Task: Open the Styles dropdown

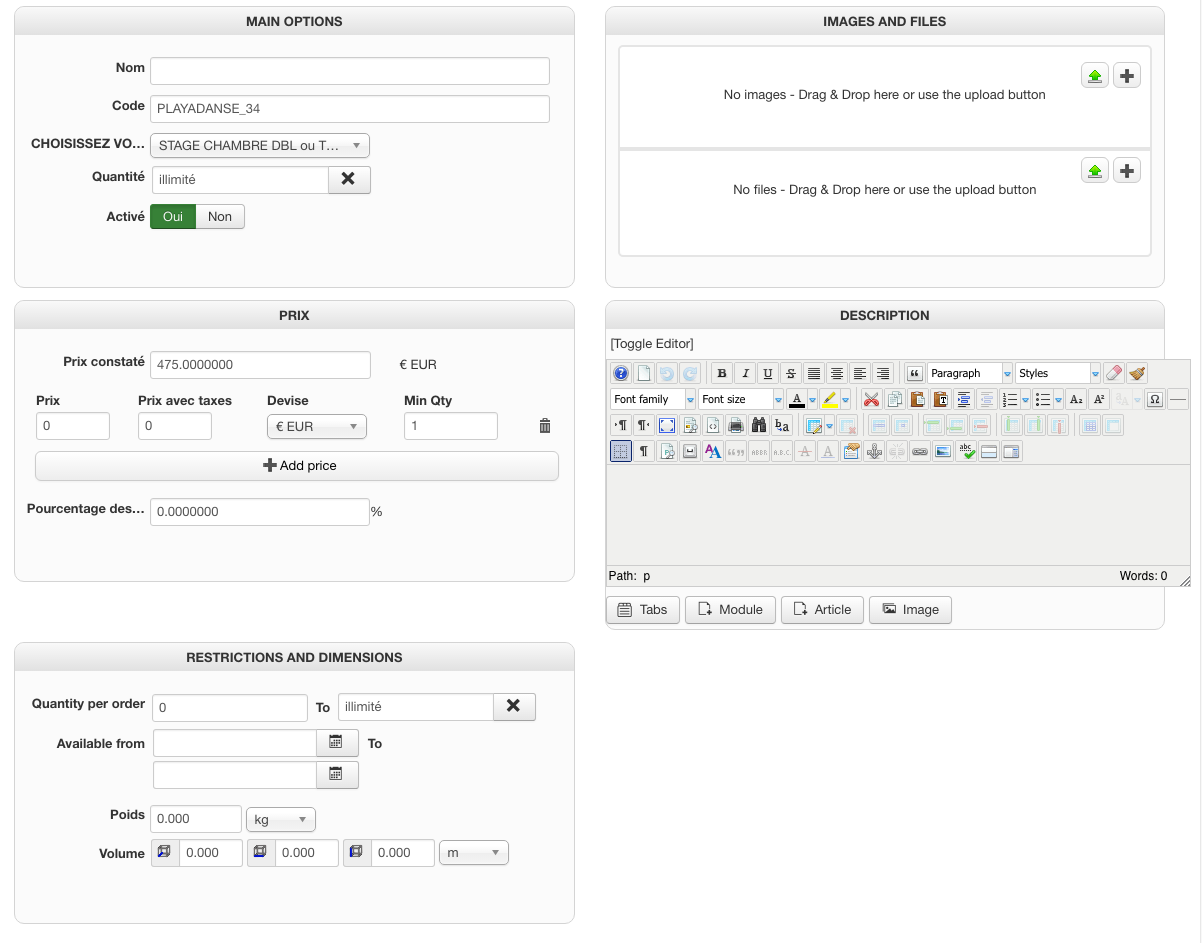Action: coord(1057,373)
